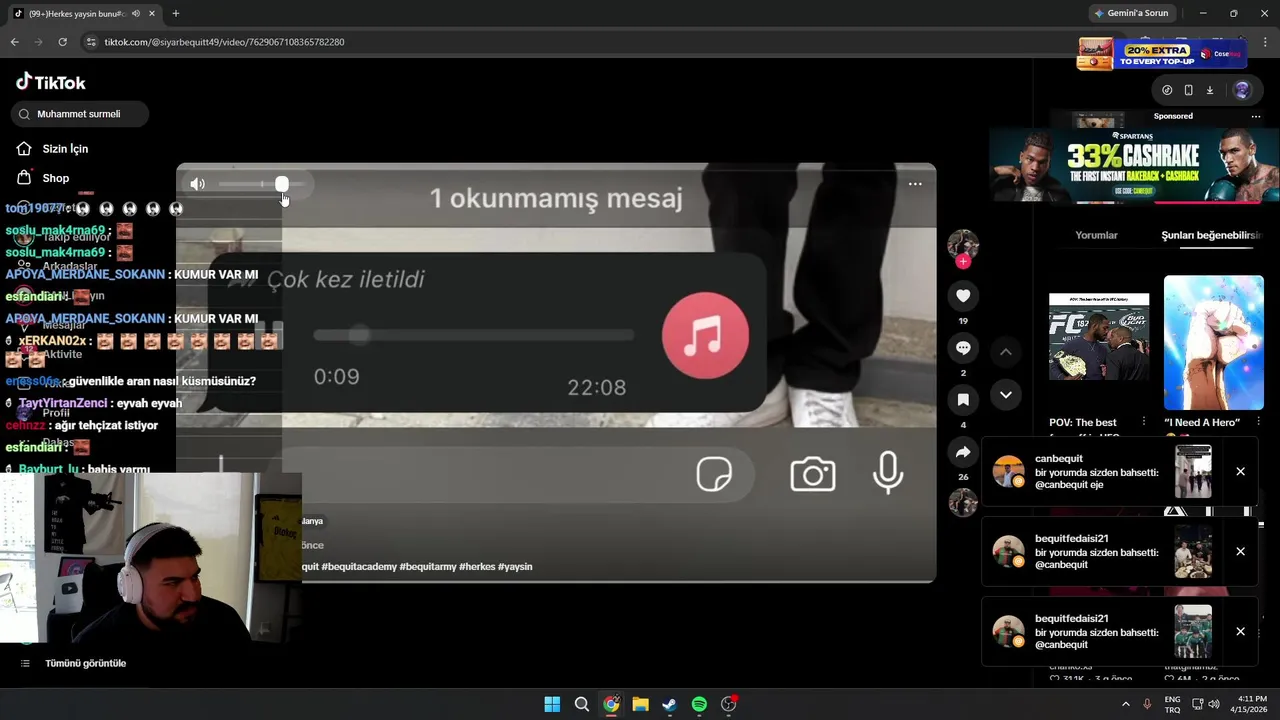Click the pink music note button in video
1280x720 pixels.
pos(705,336)
